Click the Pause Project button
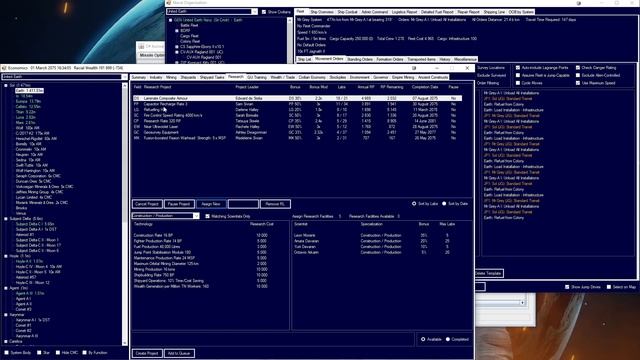 click(179, 204)
